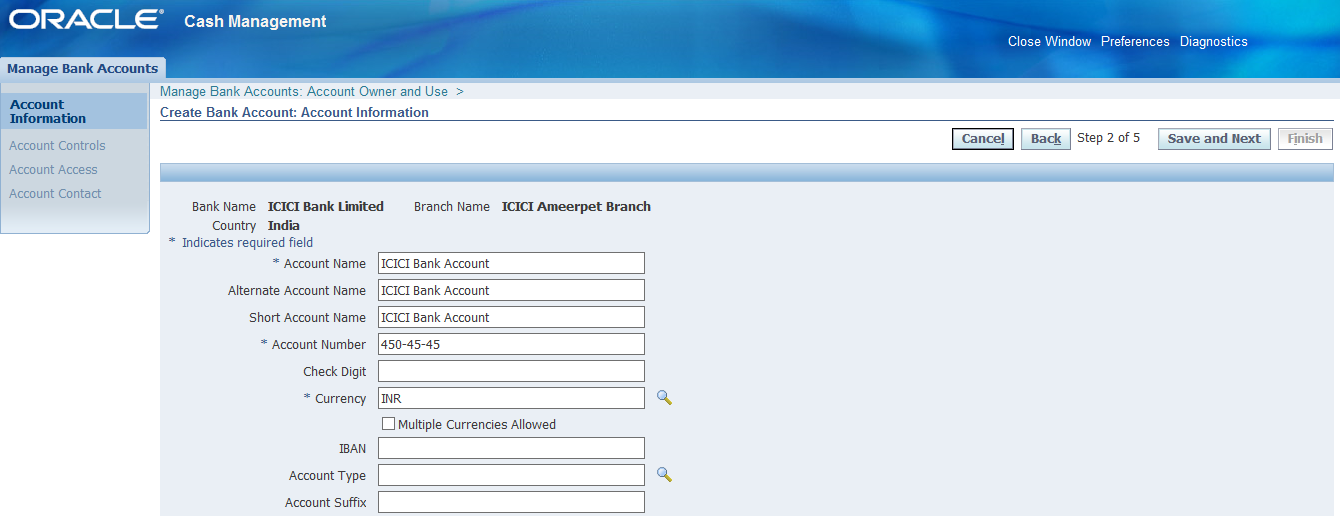Click into the Account Number field
Screen dimensions: 1340x516
(511, 344)
